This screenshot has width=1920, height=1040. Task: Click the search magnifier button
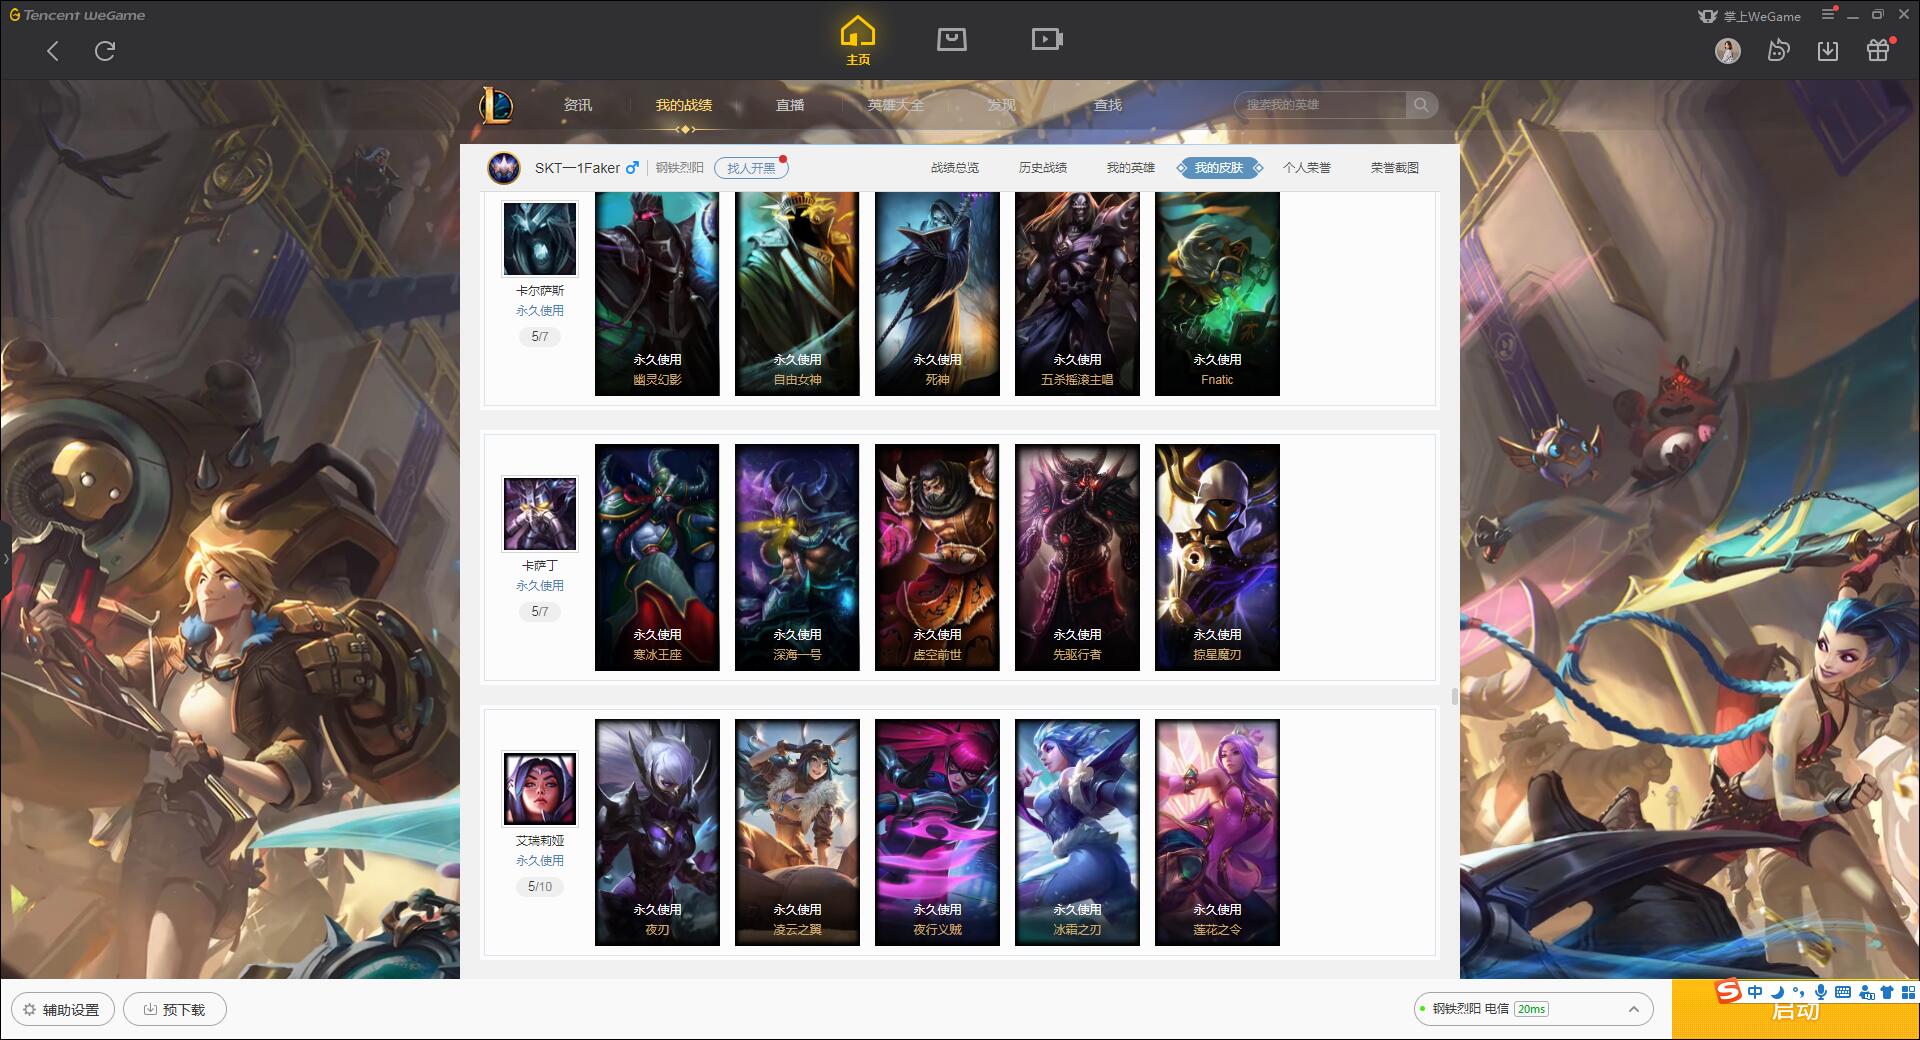pyautogui.click(x=1421, y=105)
